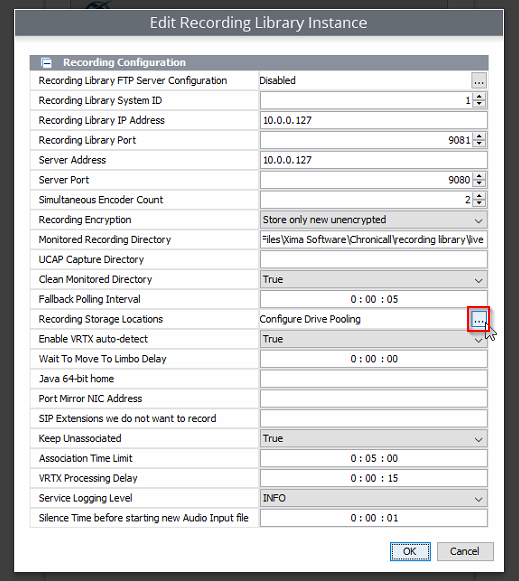
Task: Click Wait To Move To Limbo Delay field
Action: [373, 359]
